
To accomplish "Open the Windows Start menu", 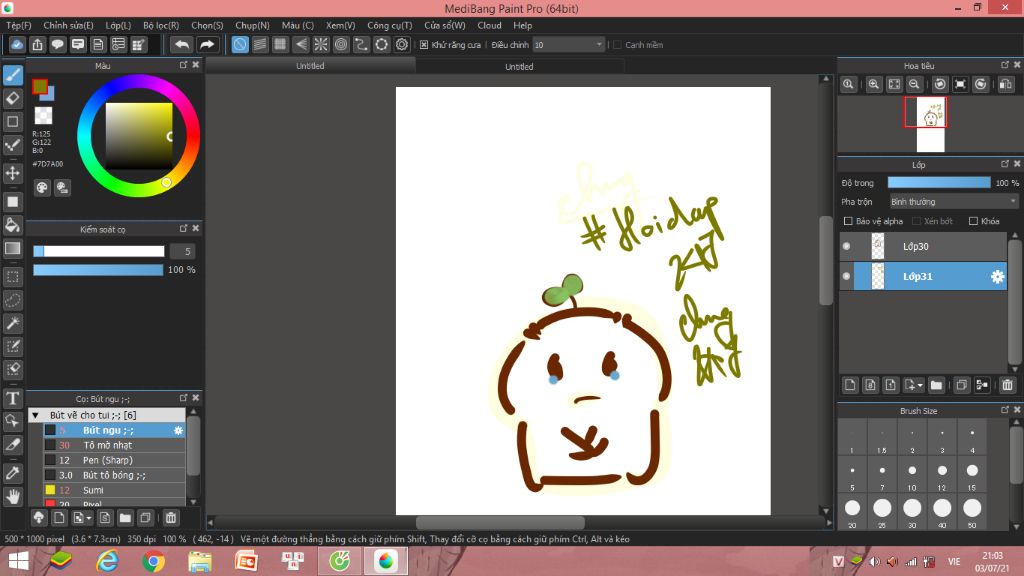I will pyautogui.click(x=18, y=561).
